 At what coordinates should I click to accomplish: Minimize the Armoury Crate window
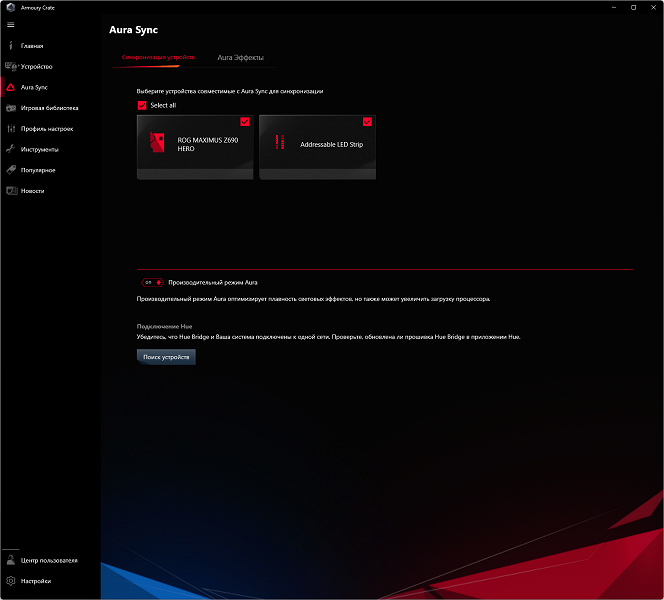614,8
